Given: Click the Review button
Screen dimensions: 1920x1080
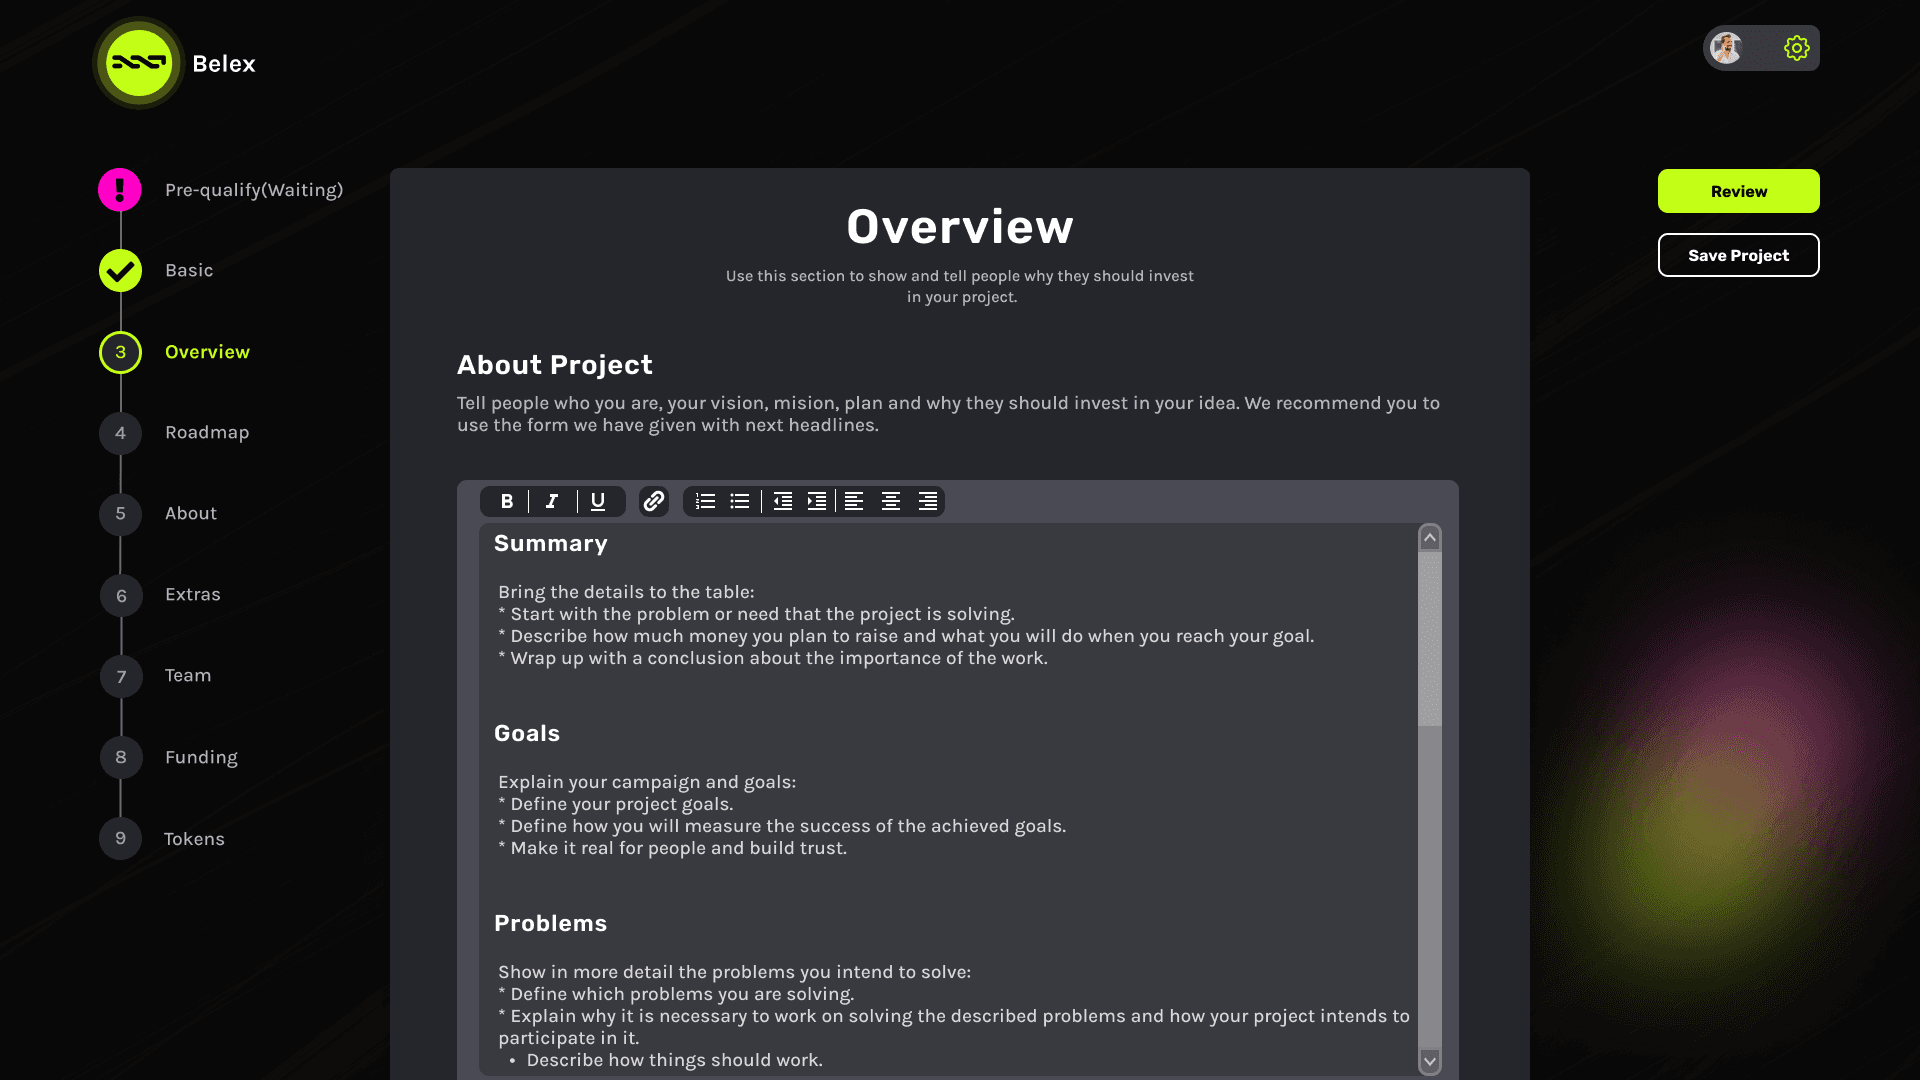Looking at the screenshot, I should [x=1738, y=190].
